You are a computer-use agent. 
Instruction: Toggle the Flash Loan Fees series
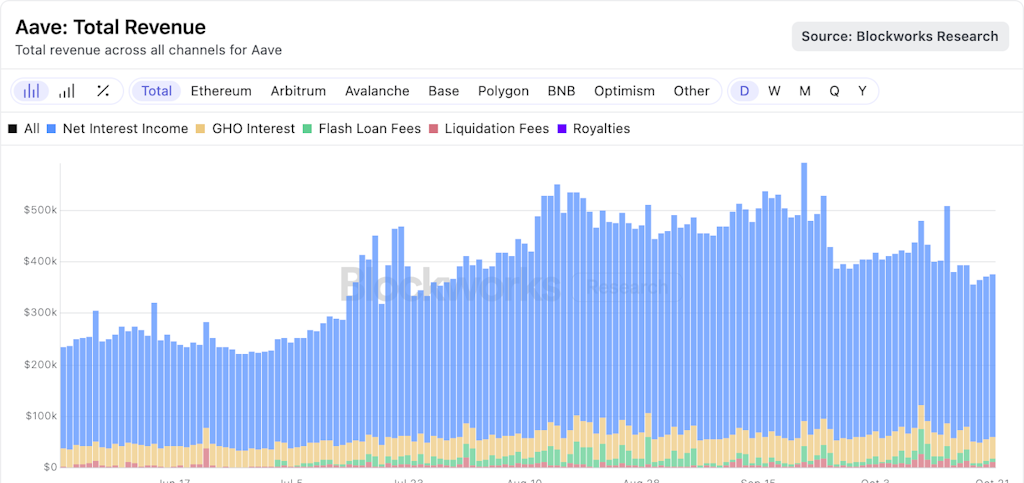pyautogui.click(x=362, y=129)
